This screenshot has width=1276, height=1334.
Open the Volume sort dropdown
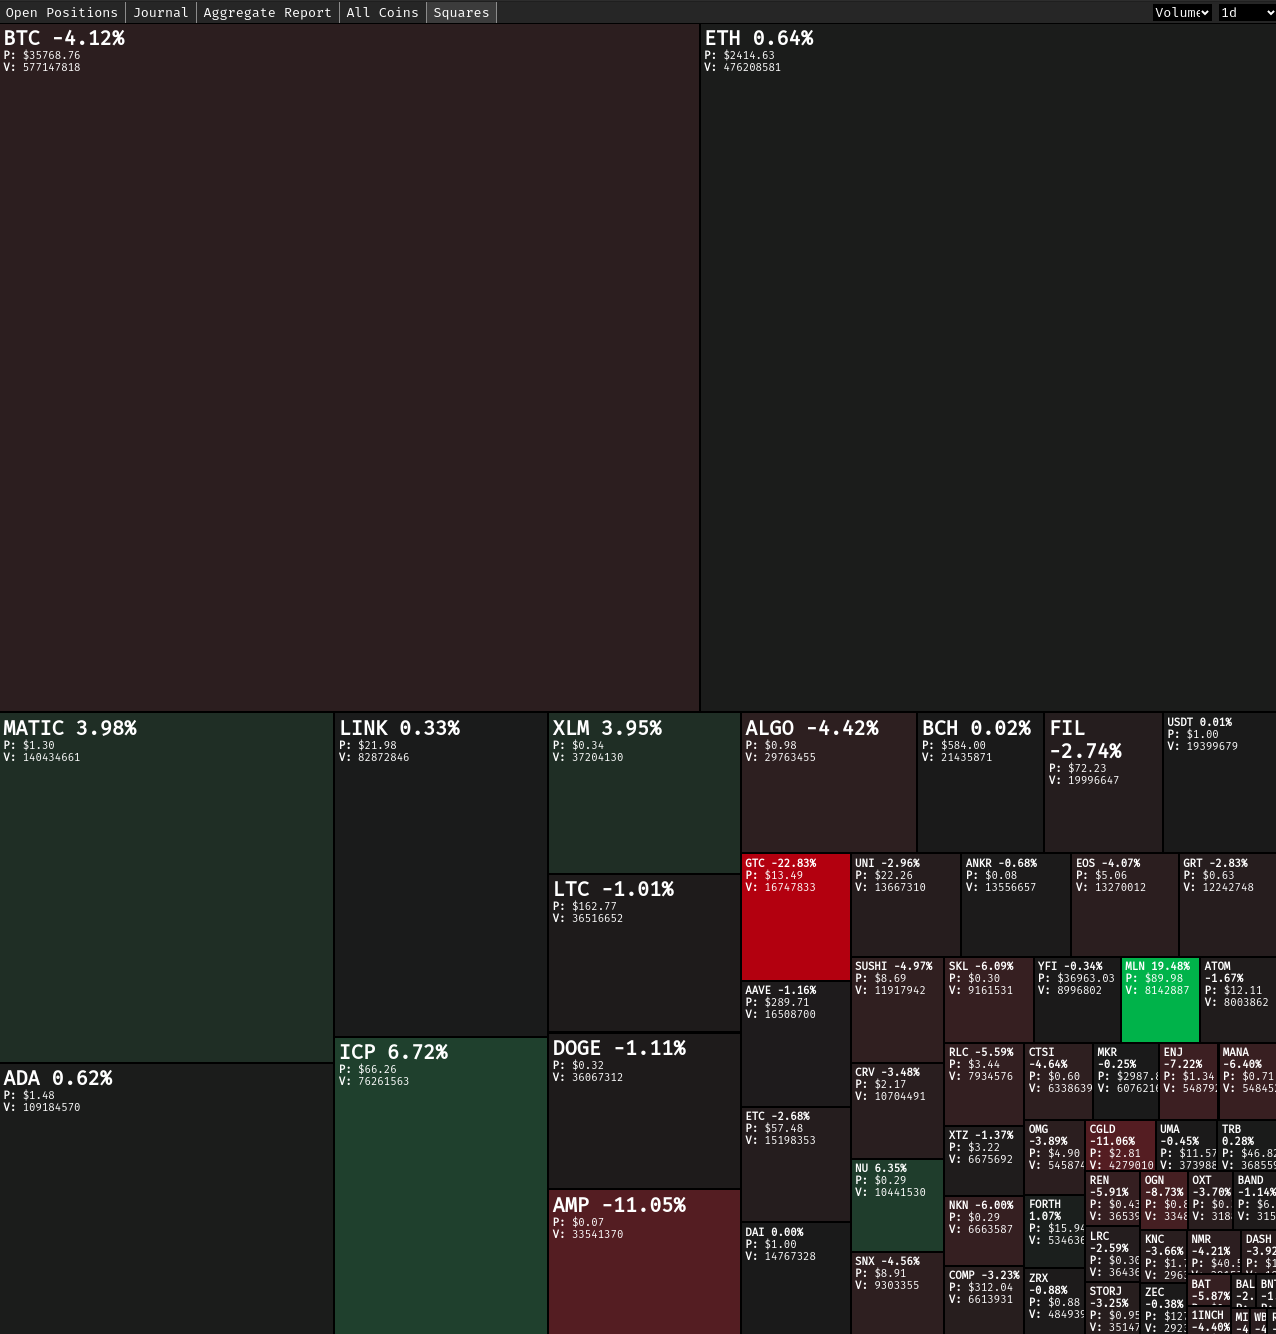click(x=1182, y=12)
